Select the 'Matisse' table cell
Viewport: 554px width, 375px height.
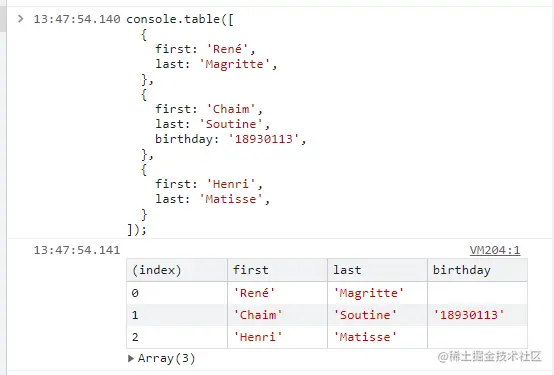tap(377, 337)
